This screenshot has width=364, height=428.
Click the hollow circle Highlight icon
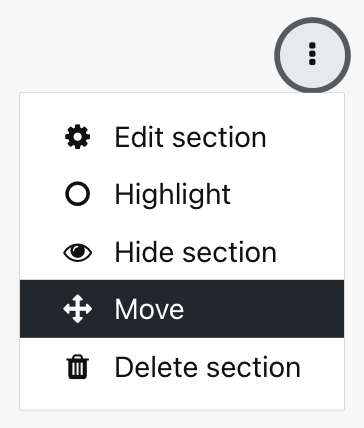(x=77, y=194)
